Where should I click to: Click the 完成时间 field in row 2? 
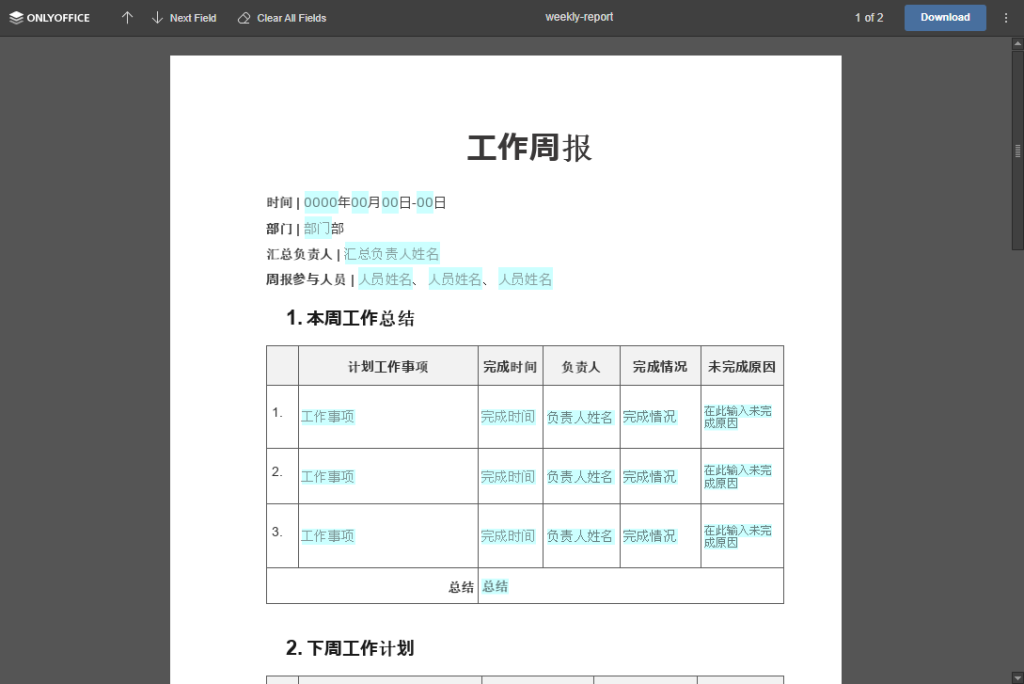point(509,476)
